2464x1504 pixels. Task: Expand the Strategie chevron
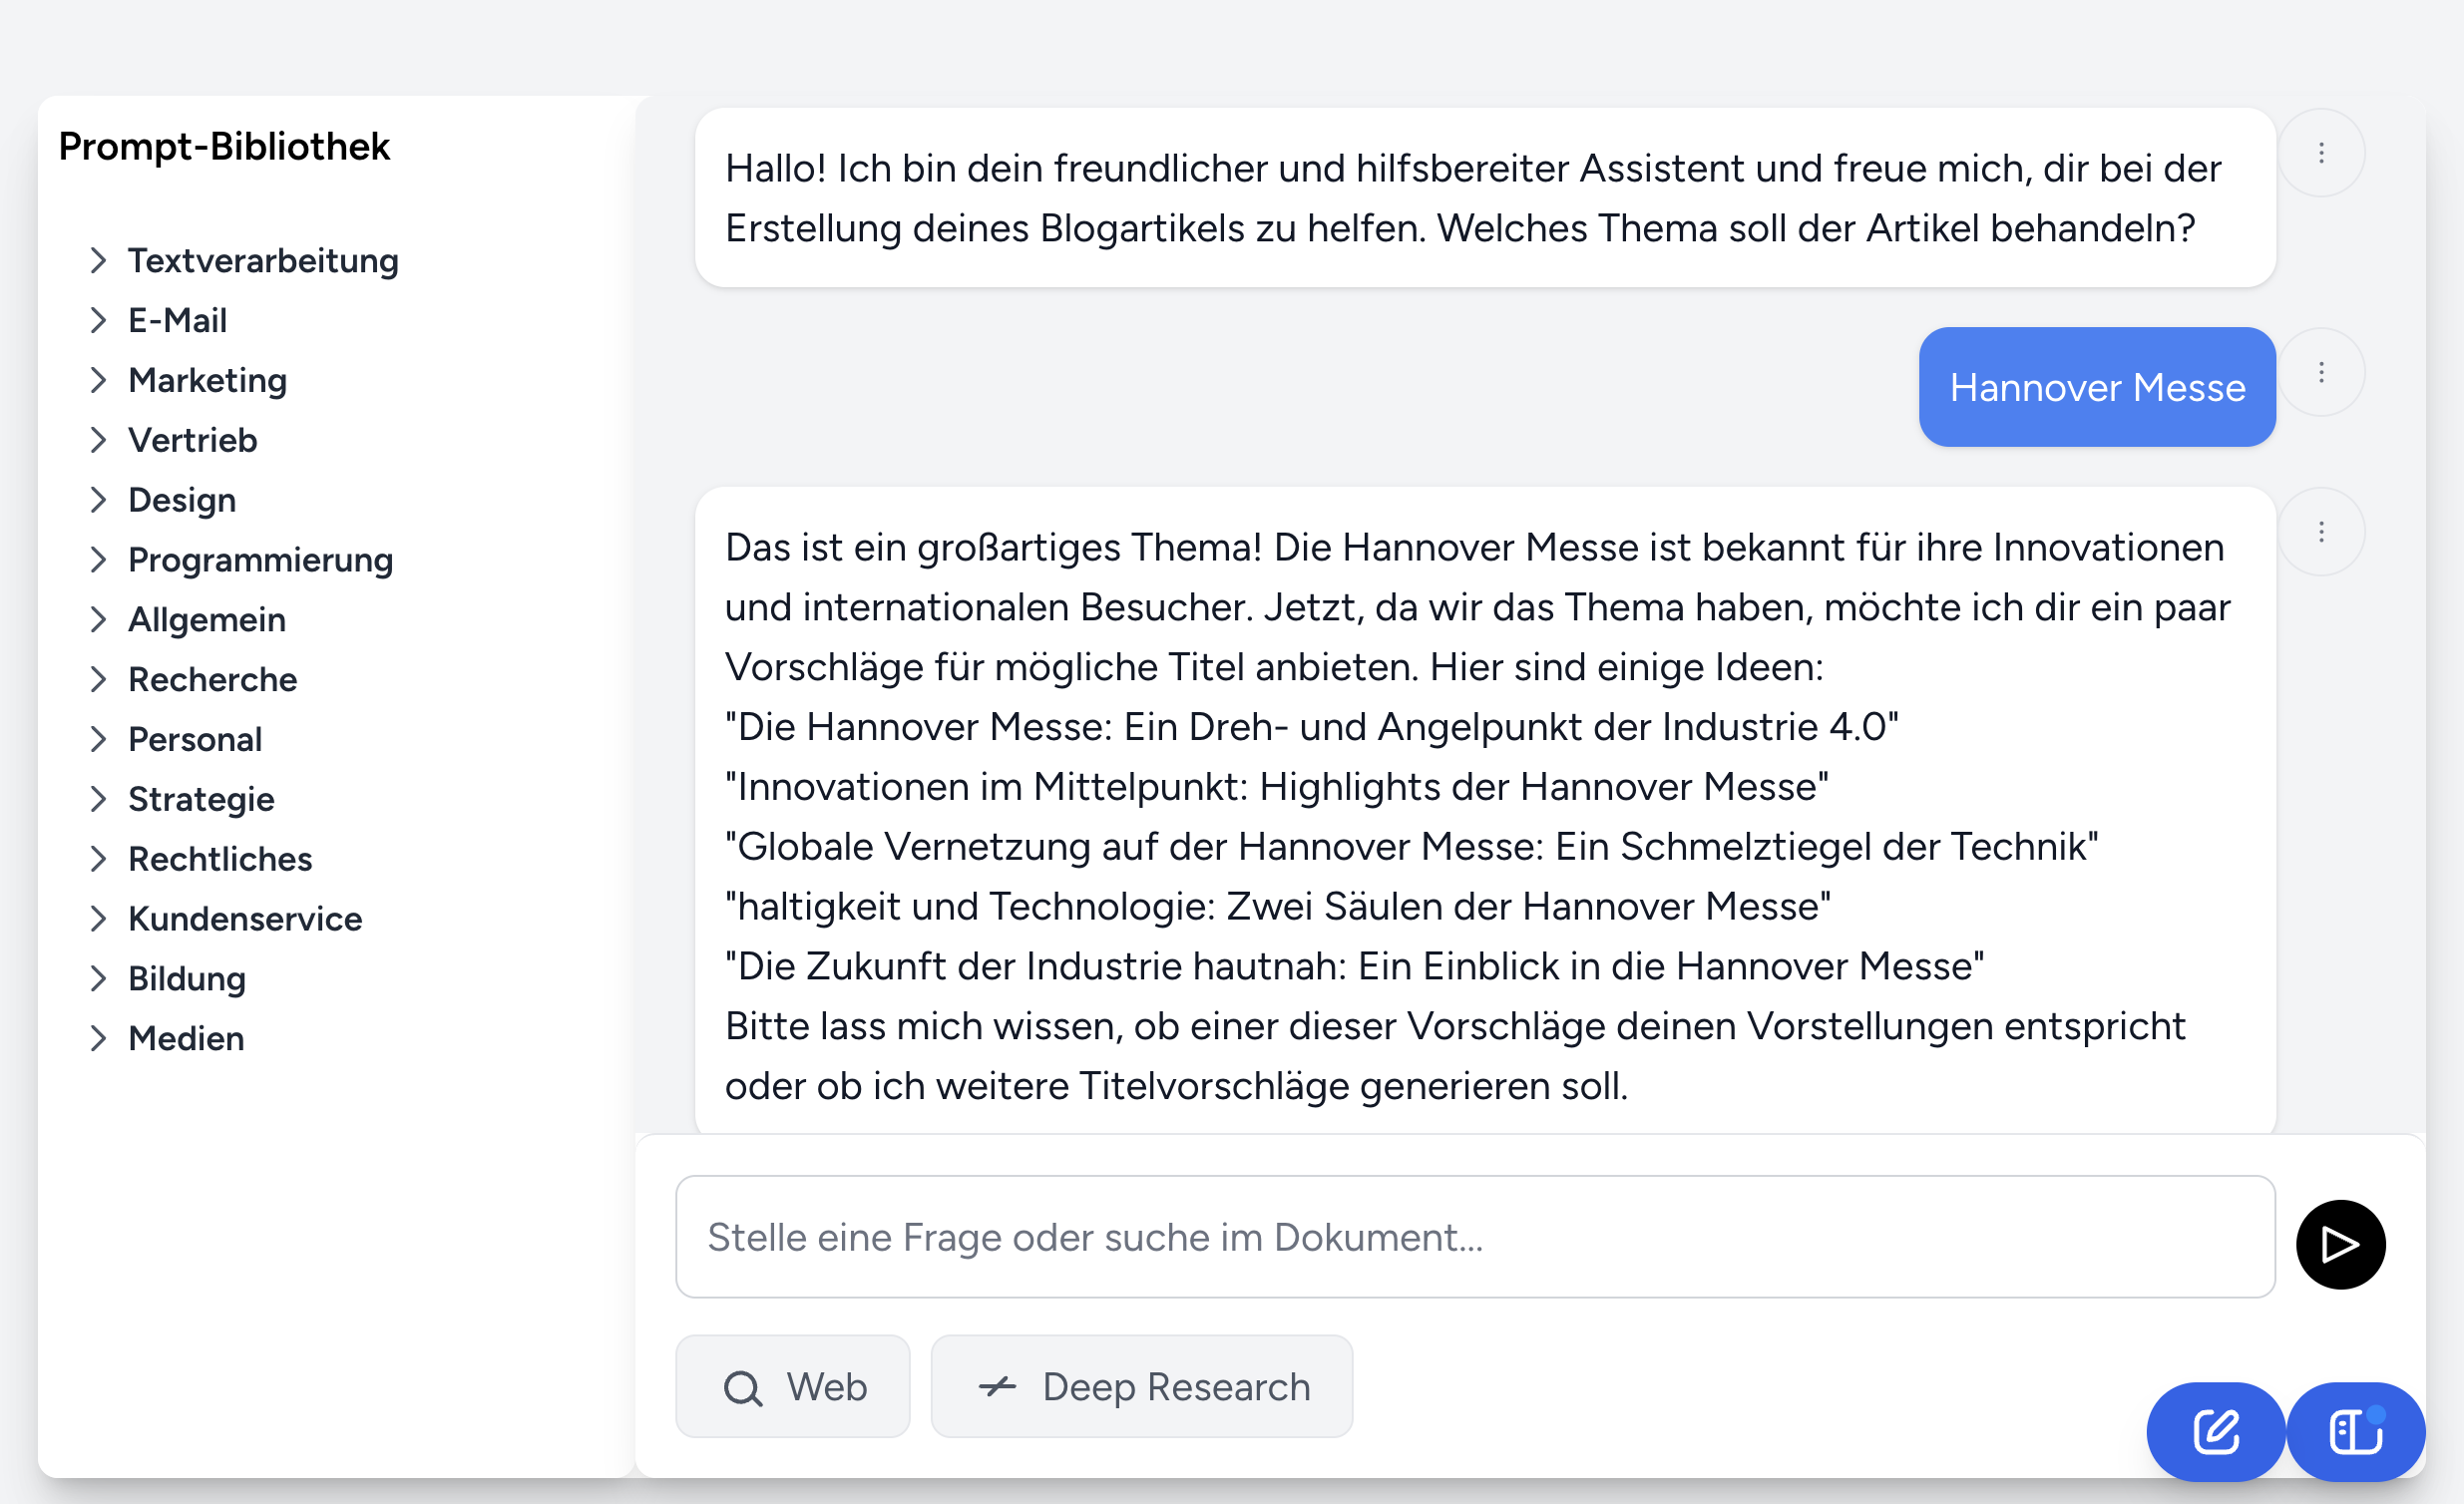point(98,800)
